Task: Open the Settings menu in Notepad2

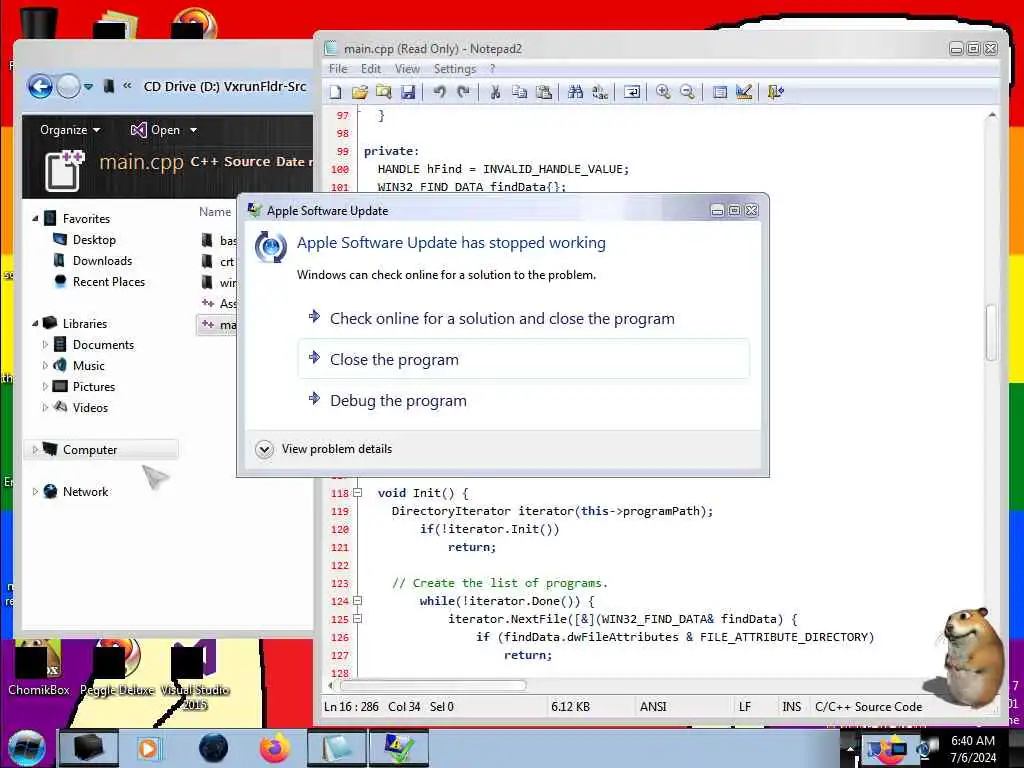Action: (x=455, y=69)
